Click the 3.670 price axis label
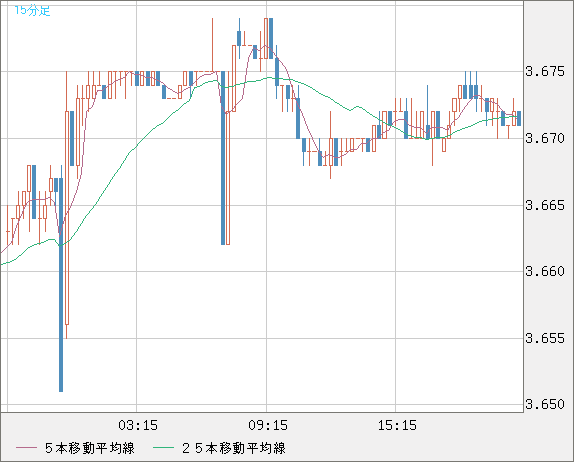 point(545,138)
